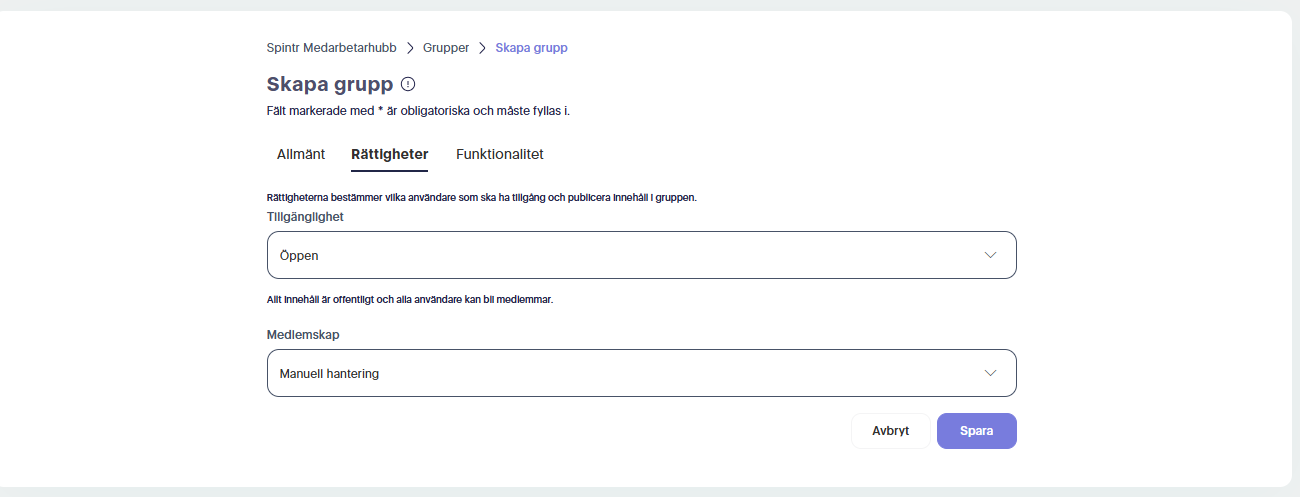Open the Funktionalitet tab

pyautogui.click(x=500, y=154)
